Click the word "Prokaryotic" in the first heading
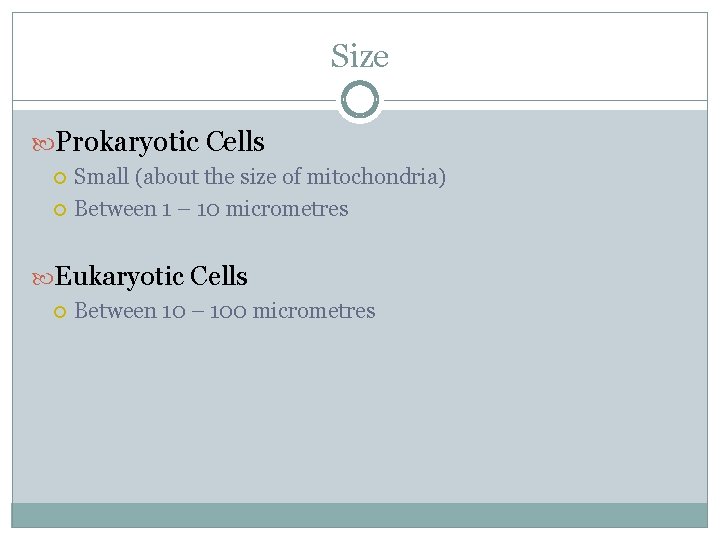The width and height of the screenshot is (720, 540). tap(128, 142)
